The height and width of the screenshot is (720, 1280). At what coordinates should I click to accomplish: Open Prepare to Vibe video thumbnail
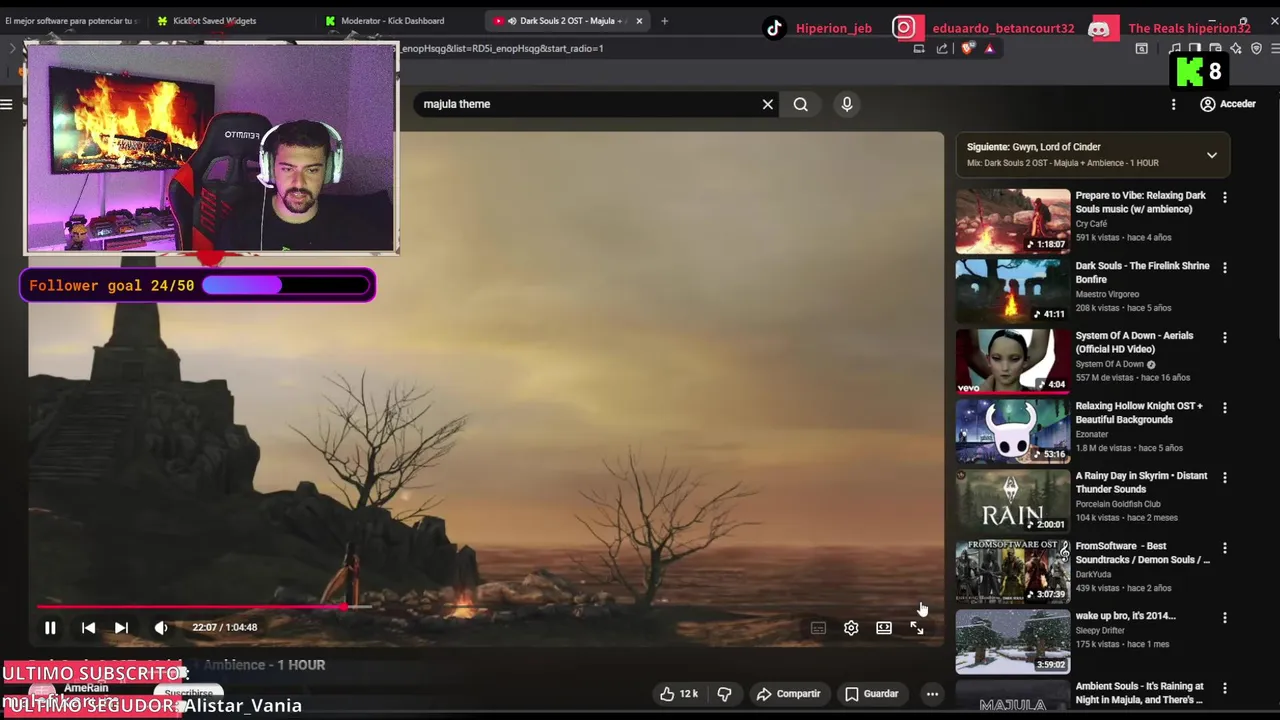coord(1012,221)
